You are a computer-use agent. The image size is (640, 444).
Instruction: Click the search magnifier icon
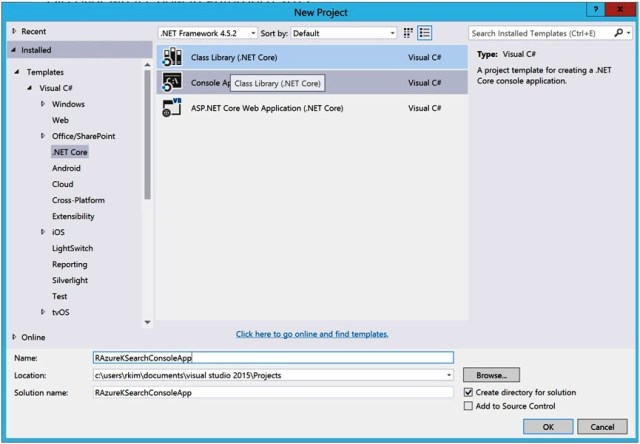click(x=619, y=33)
